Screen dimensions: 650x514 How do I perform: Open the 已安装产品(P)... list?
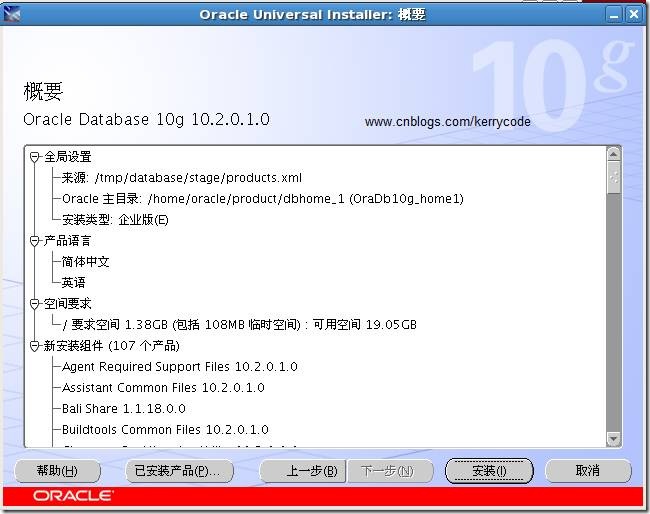pos(179,471)
